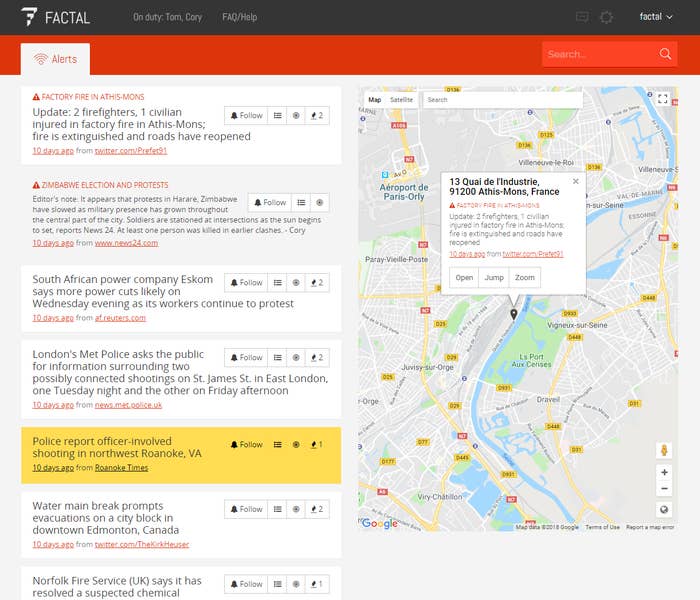The image size is (700, 600).
Task: Open list icon on Eskom alert
Action: 277,283
